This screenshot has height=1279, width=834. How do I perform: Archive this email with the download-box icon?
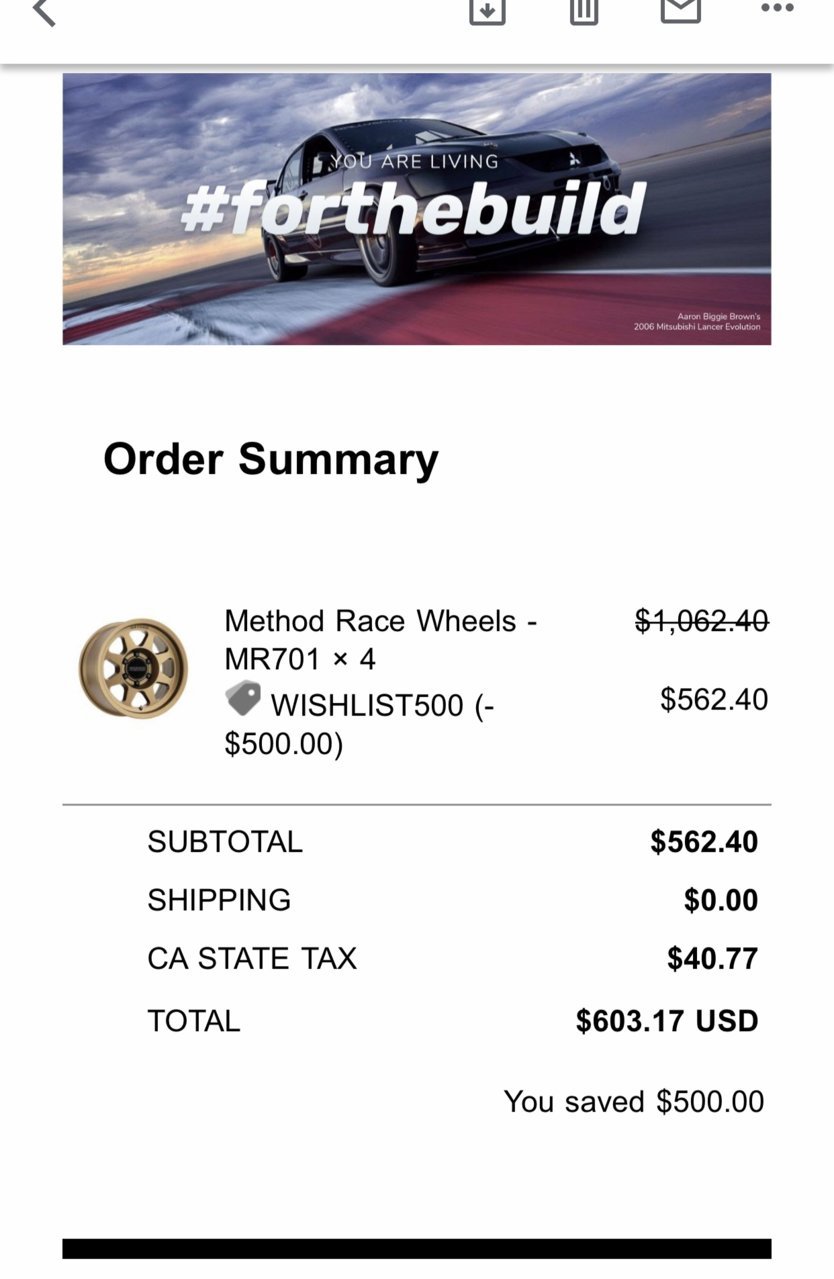pos(487,11)
